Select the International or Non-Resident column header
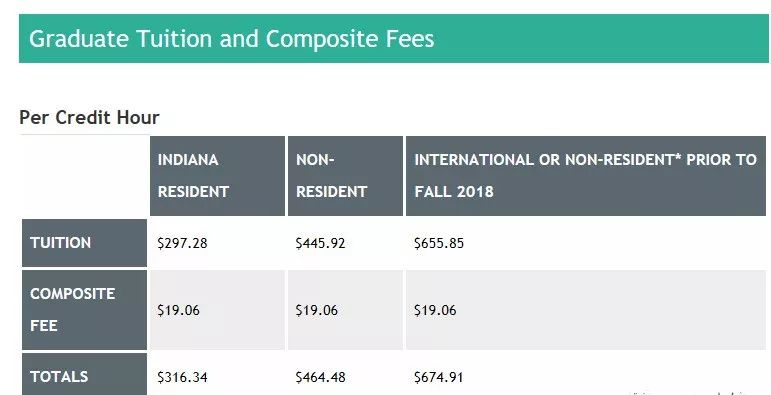This screenshot has height=395, width=771. tap(586, 176)
